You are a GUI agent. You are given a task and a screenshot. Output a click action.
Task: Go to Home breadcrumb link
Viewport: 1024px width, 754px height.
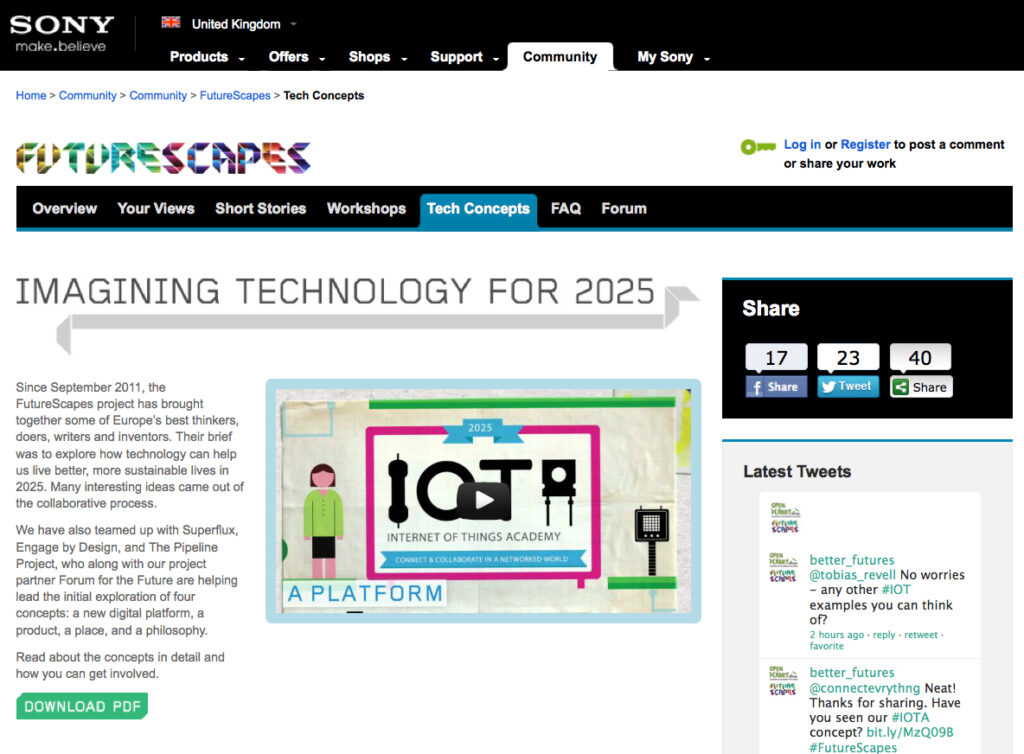coord(31,95)
